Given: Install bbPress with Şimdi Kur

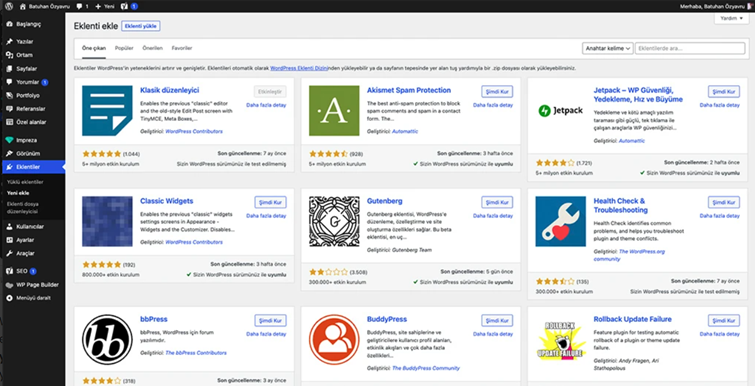Looking at the screenshot, I should (271, 320).
